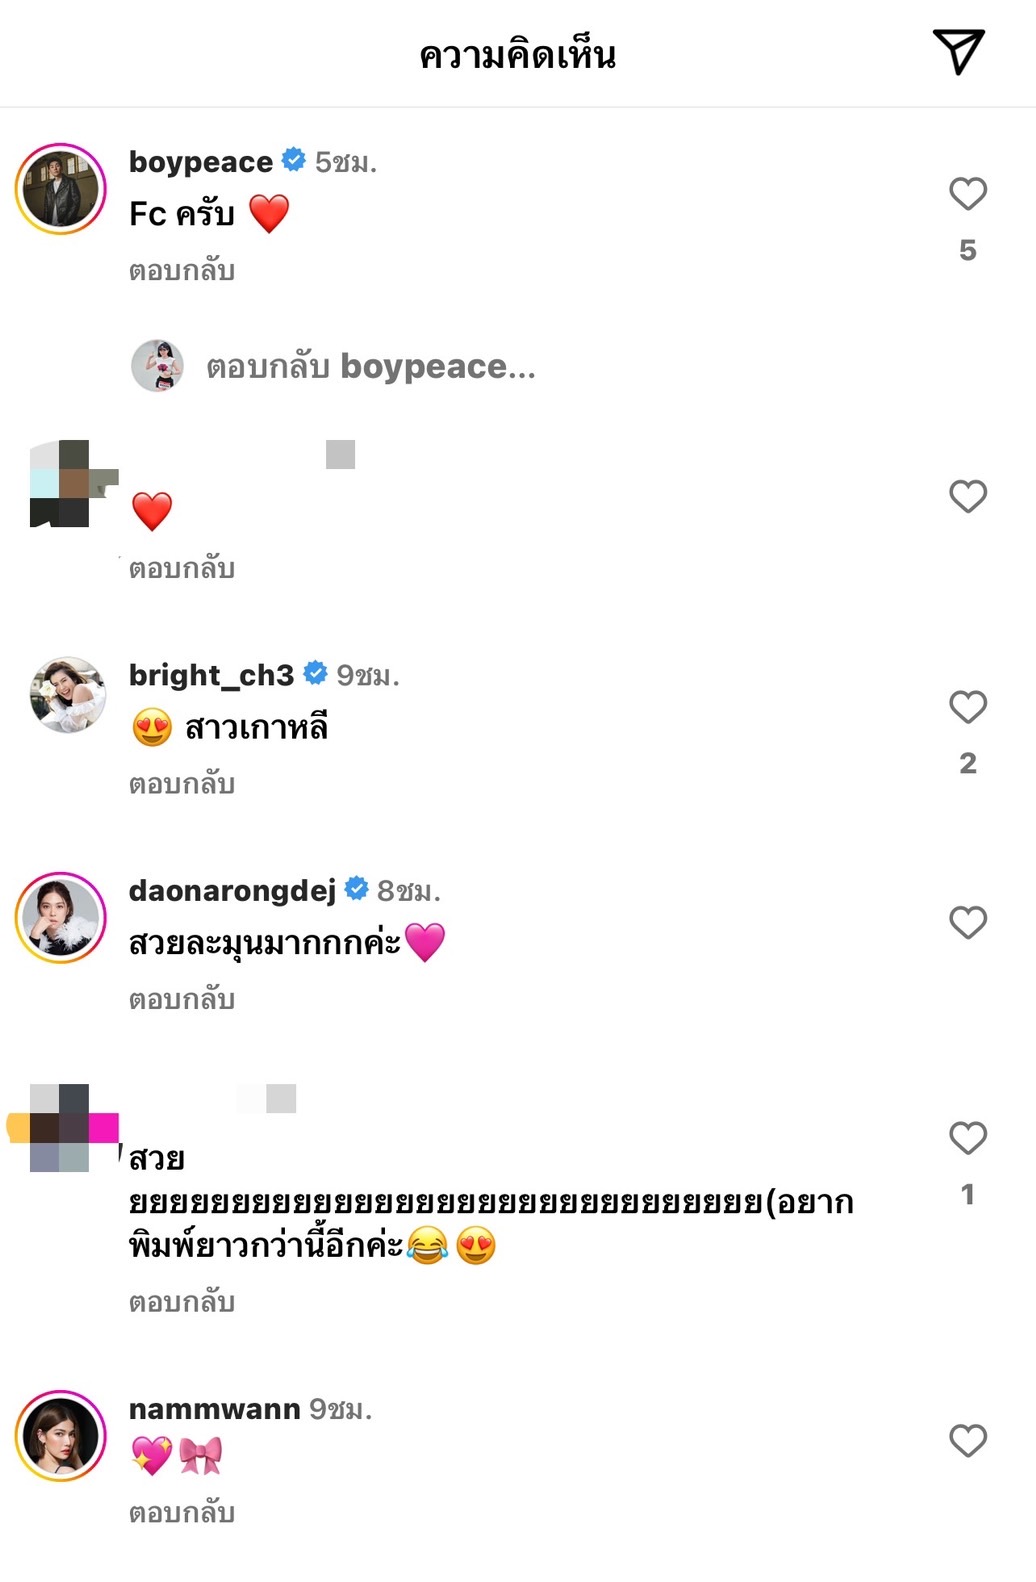The image size is (1036, 1582).
Task: Open nammwann username link
Action: [x=214, y=1409]
